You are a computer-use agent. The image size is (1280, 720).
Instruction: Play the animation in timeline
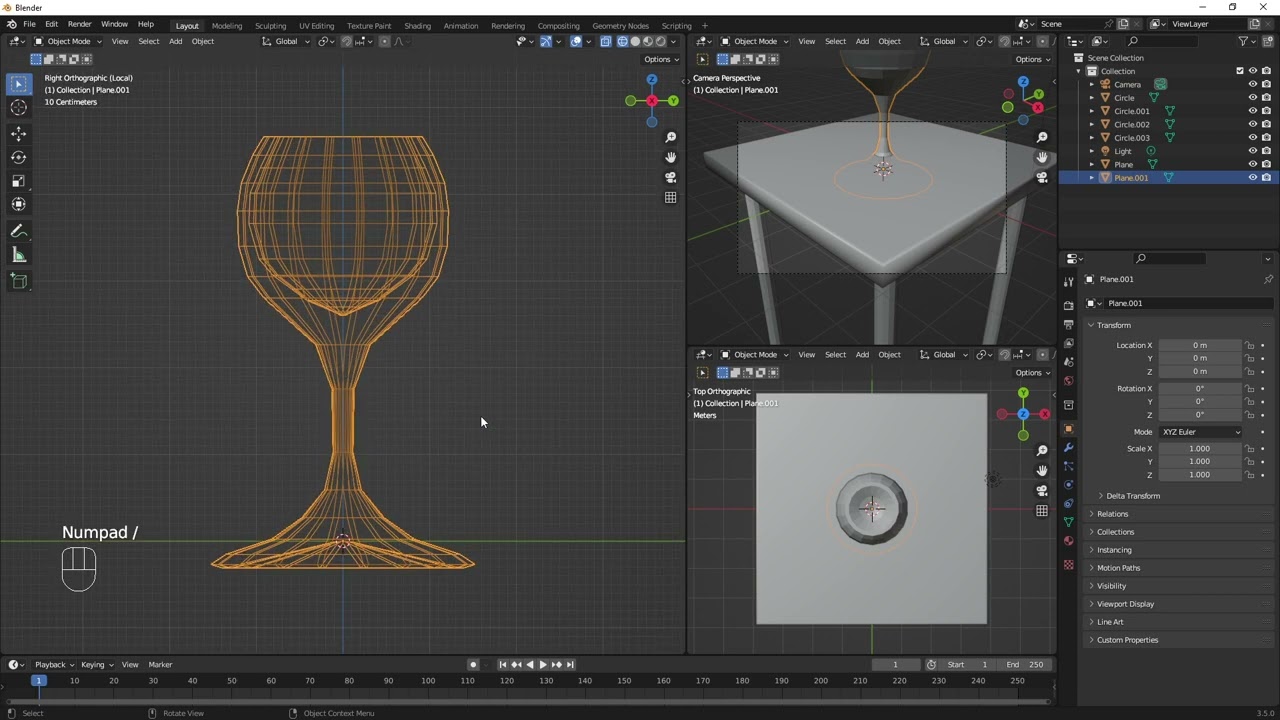[x=543, y=665]
